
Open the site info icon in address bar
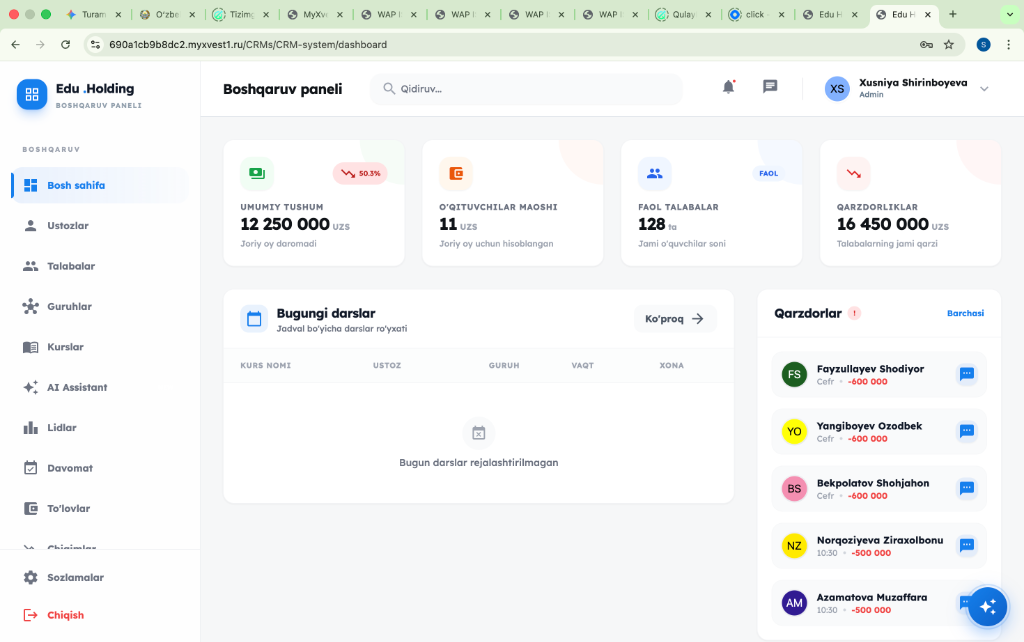(x=95, y=44)
